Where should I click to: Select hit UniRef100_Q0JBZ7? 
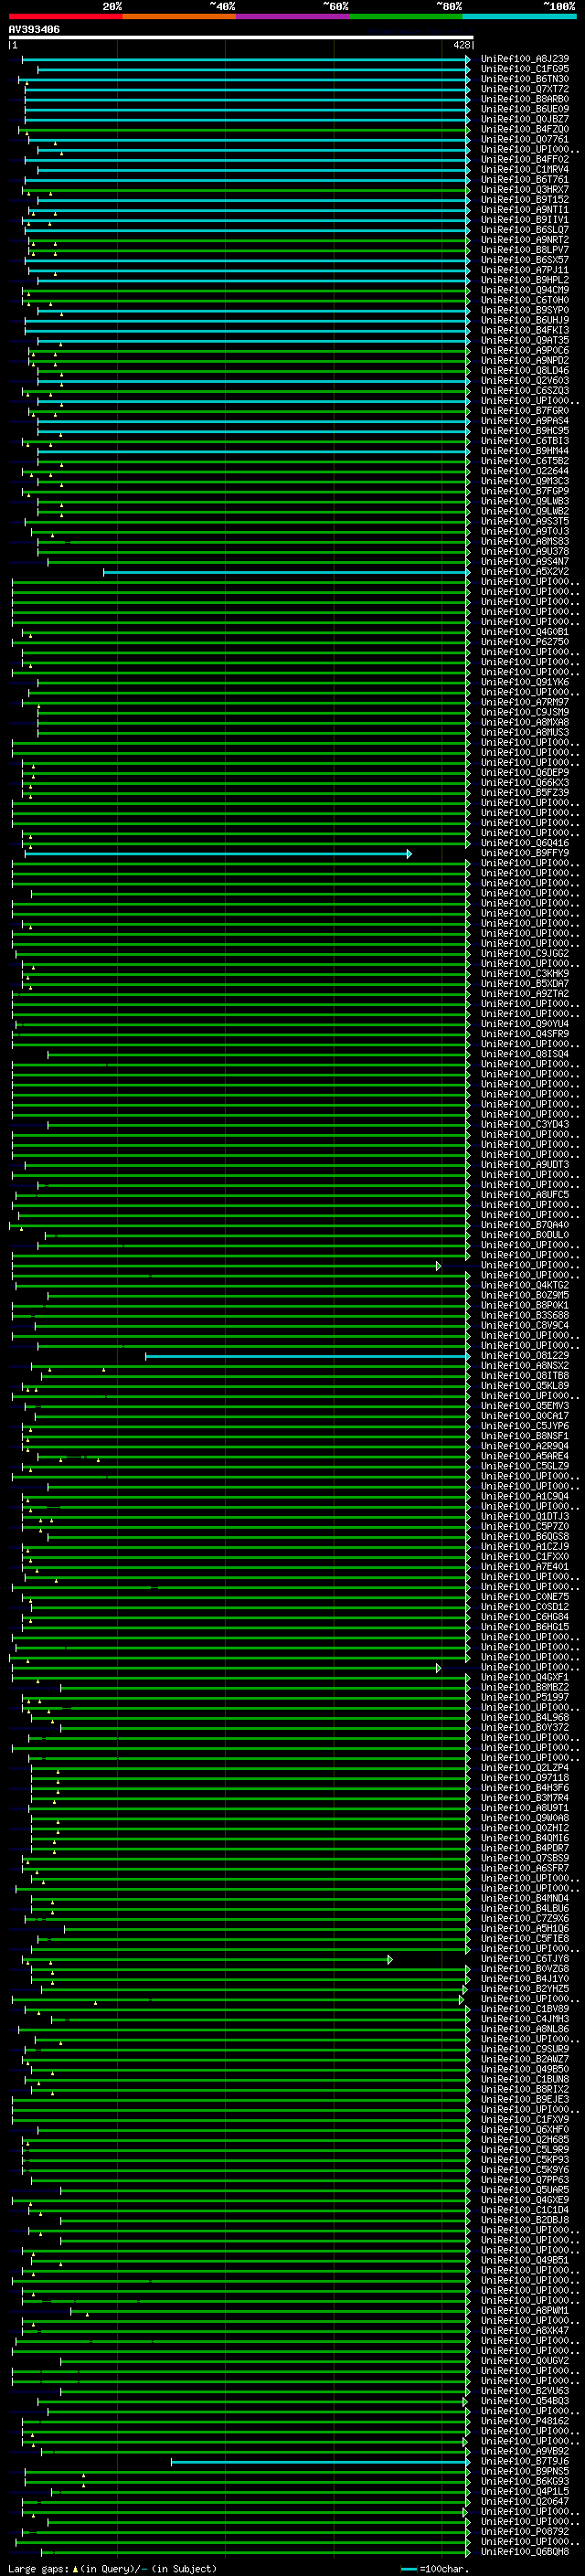coord(525,119)
